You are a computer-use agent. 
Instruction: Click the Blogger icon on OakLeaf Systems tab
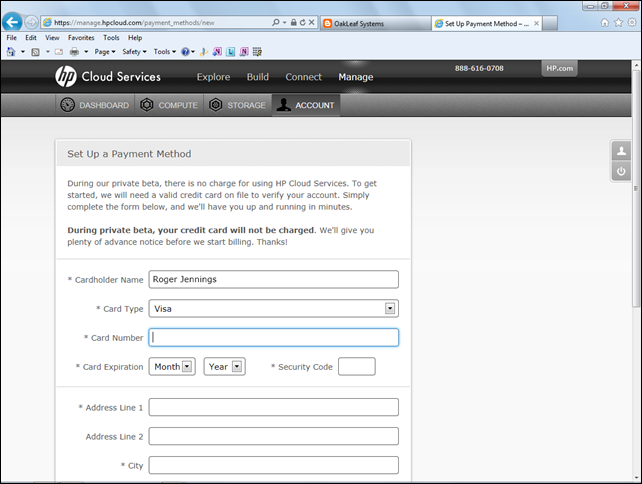click(328, 24)
